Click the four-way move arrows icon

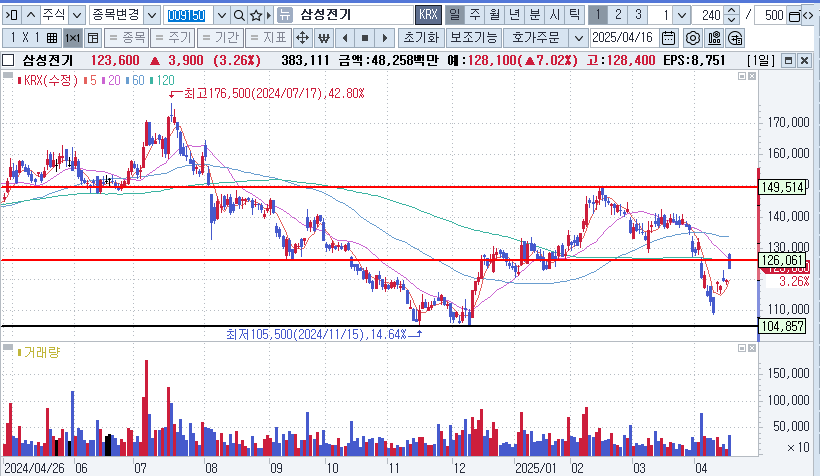coord(302,38)
